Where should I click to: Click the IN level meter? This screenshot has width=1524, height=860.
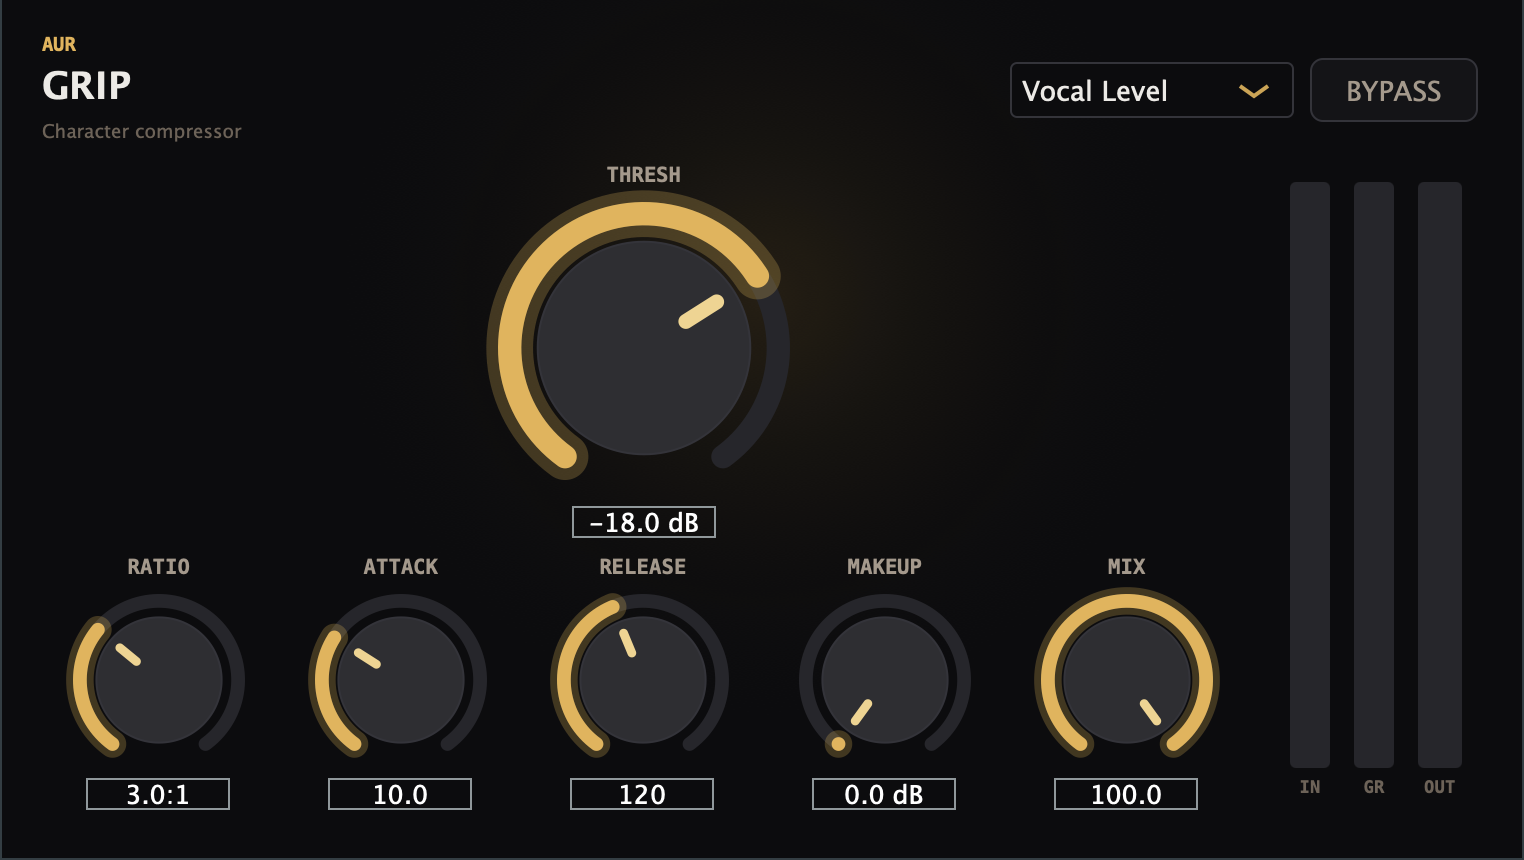point(1310,475)
